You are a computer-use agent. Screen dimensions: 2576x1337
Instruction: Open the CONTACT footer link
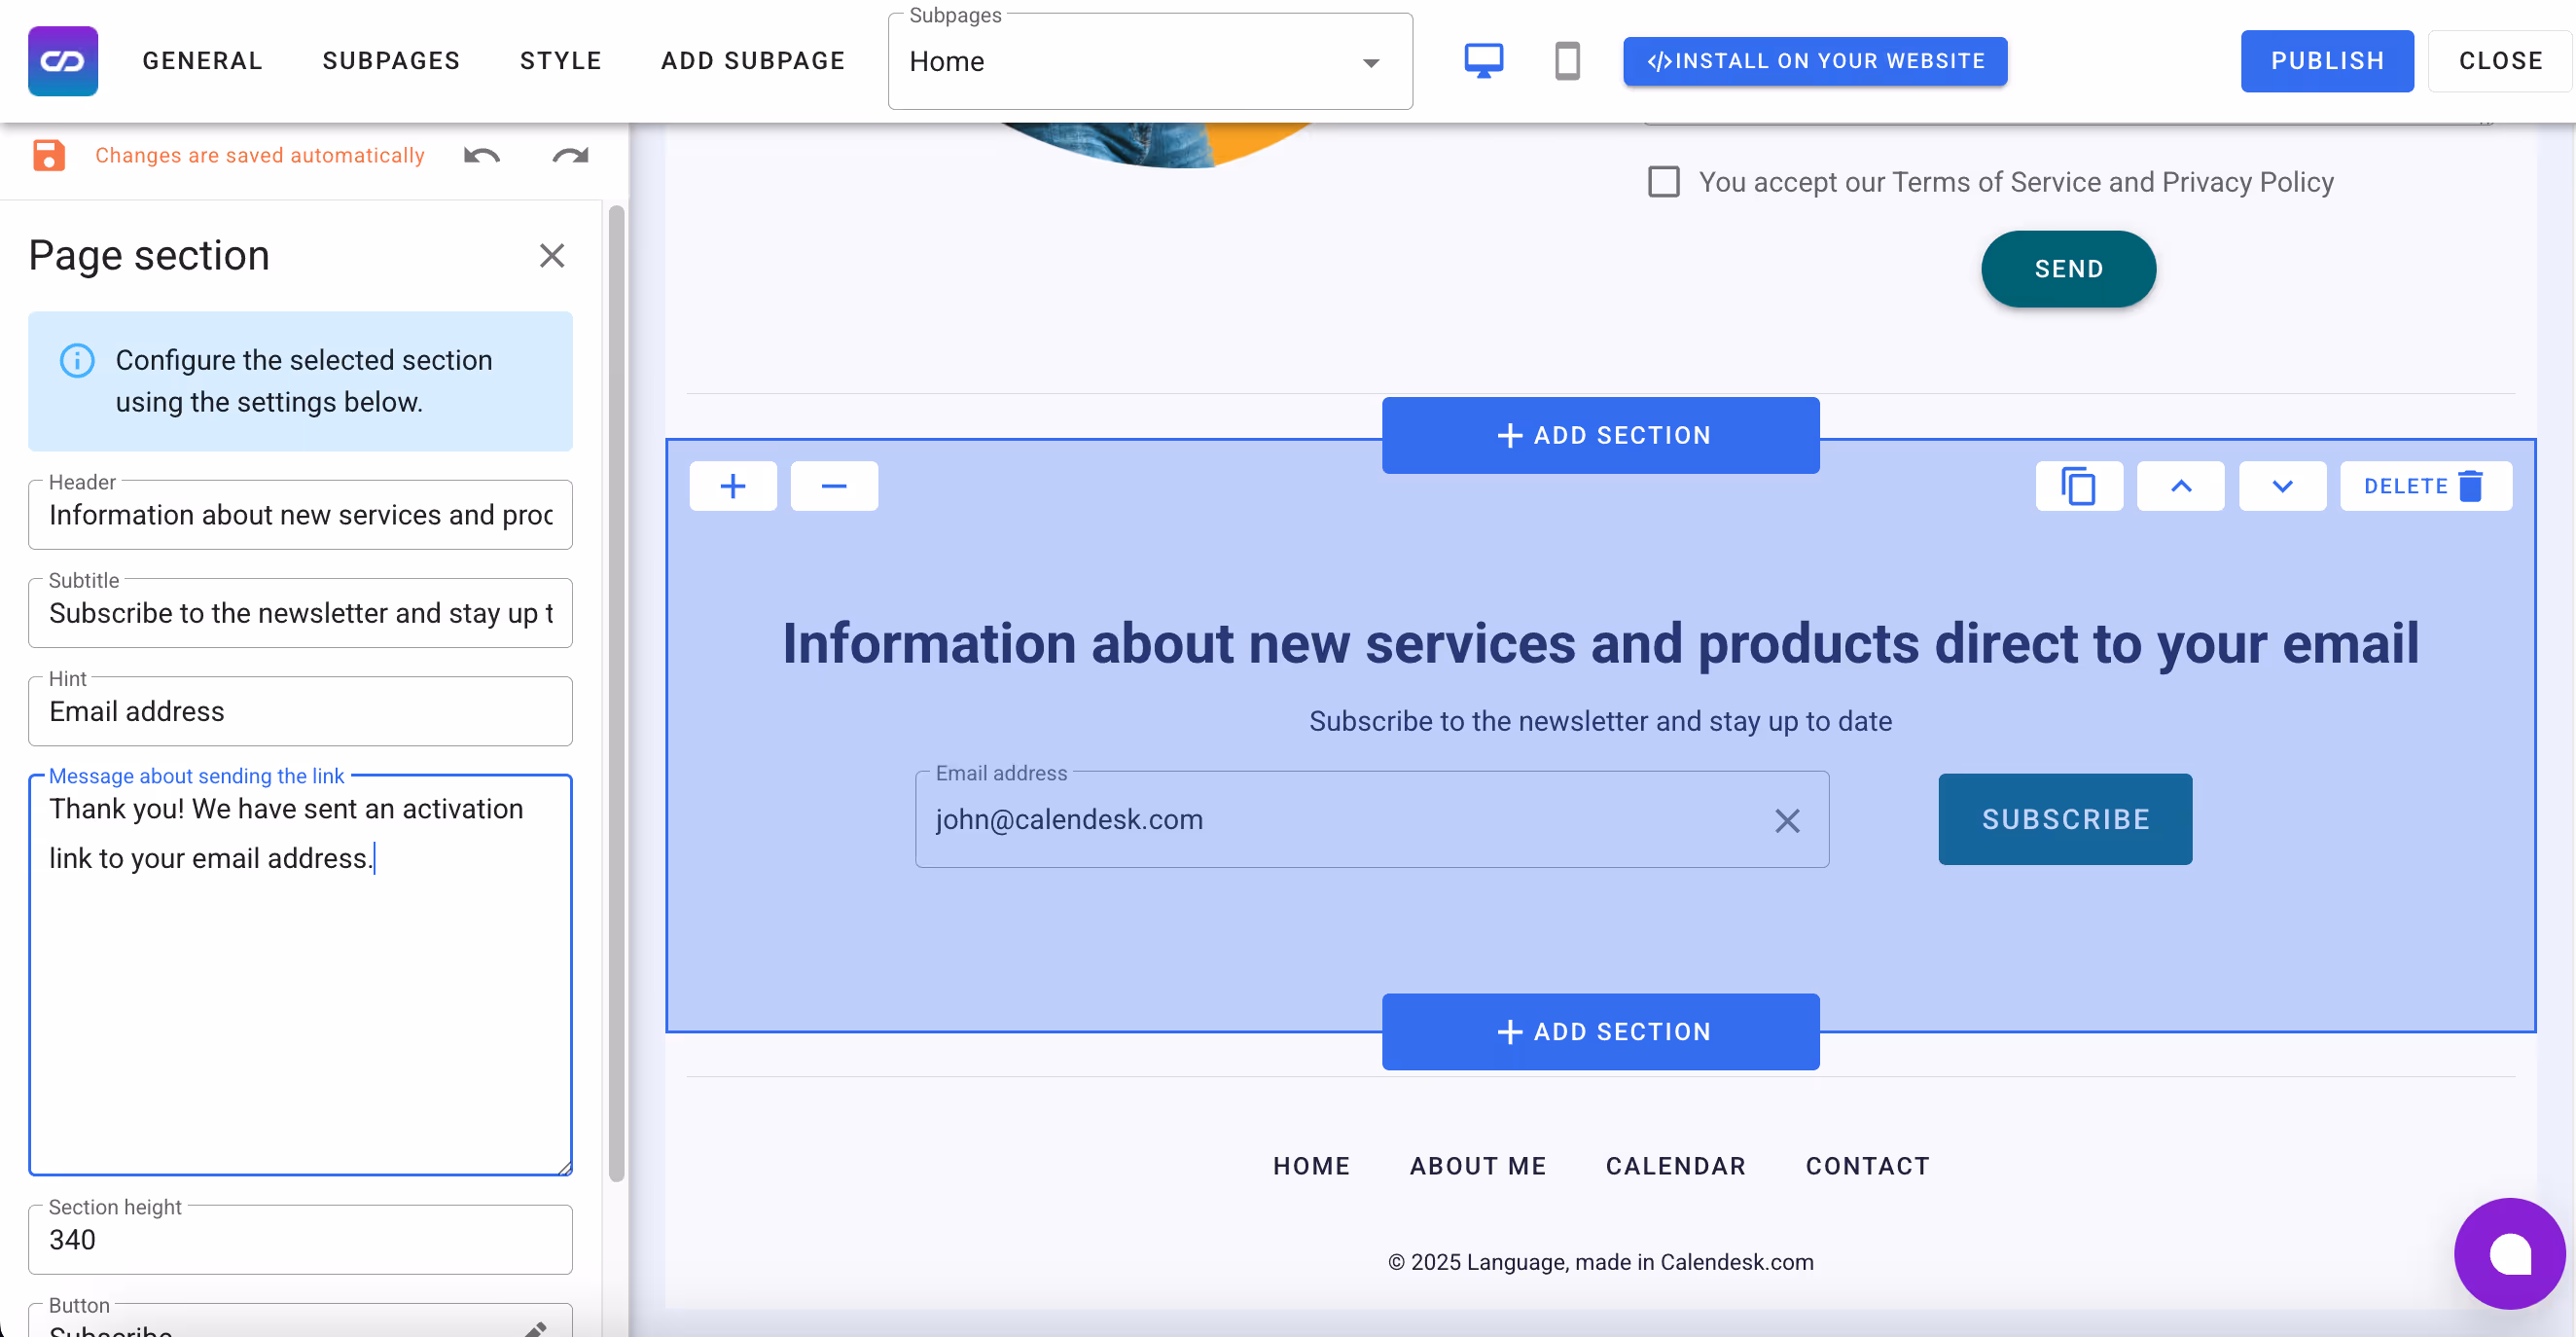point(1867,1165)
